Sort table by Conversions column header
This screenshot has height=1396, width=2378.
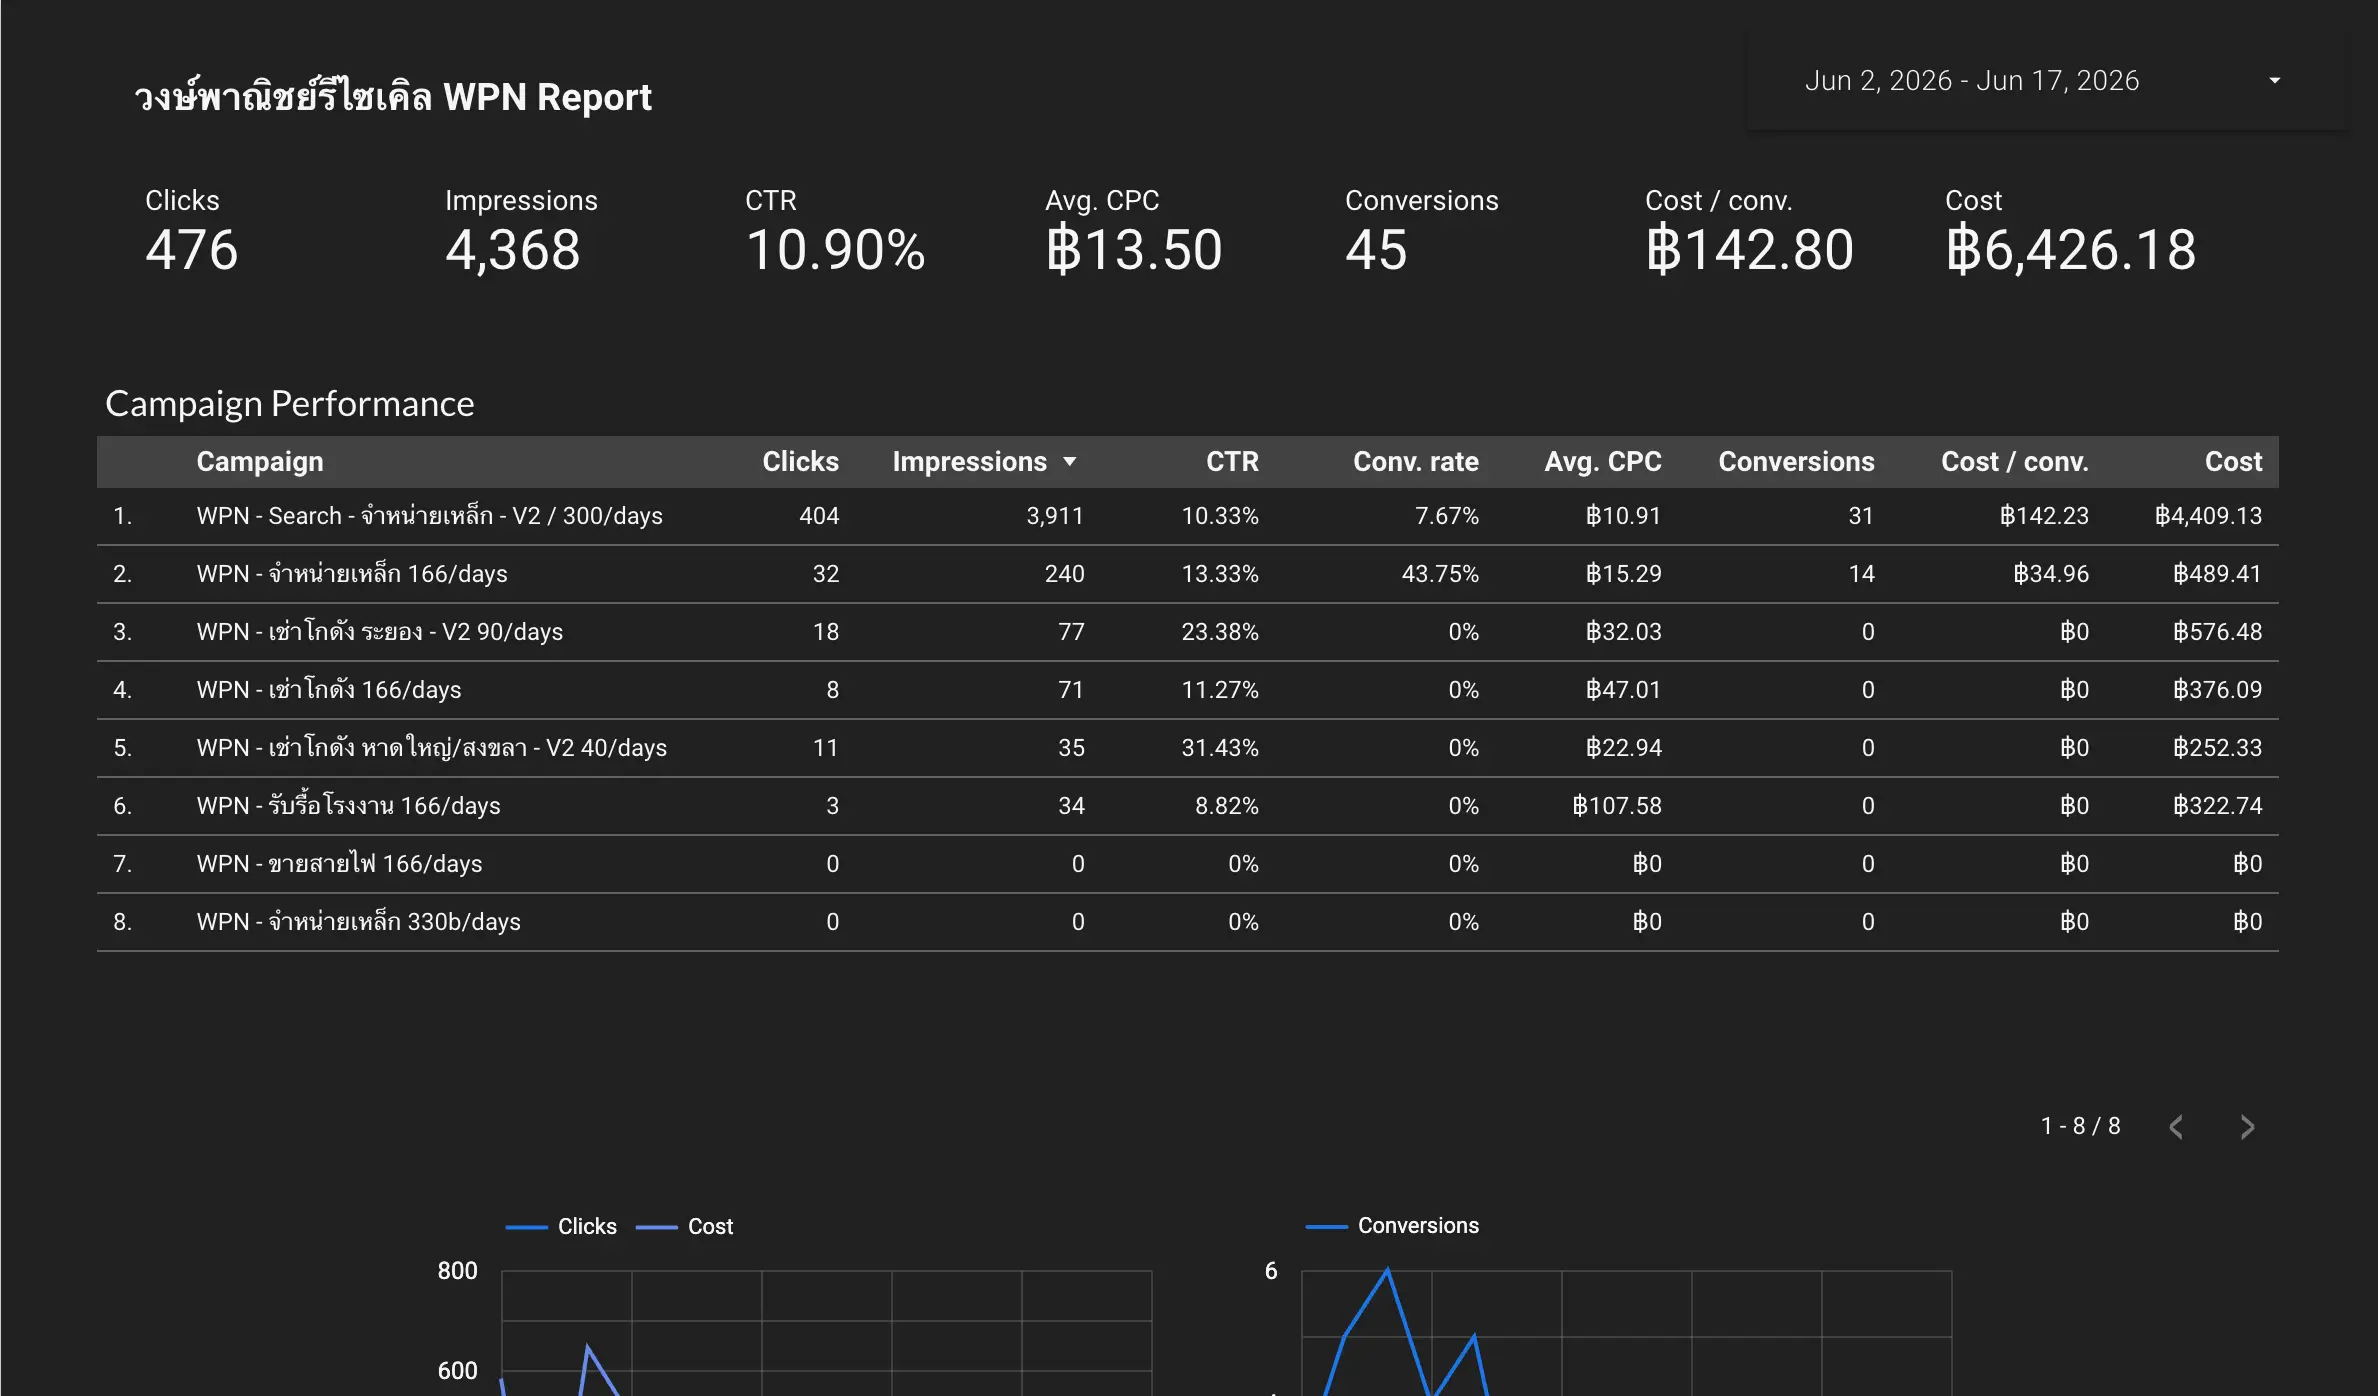[x=1796, y=462]
